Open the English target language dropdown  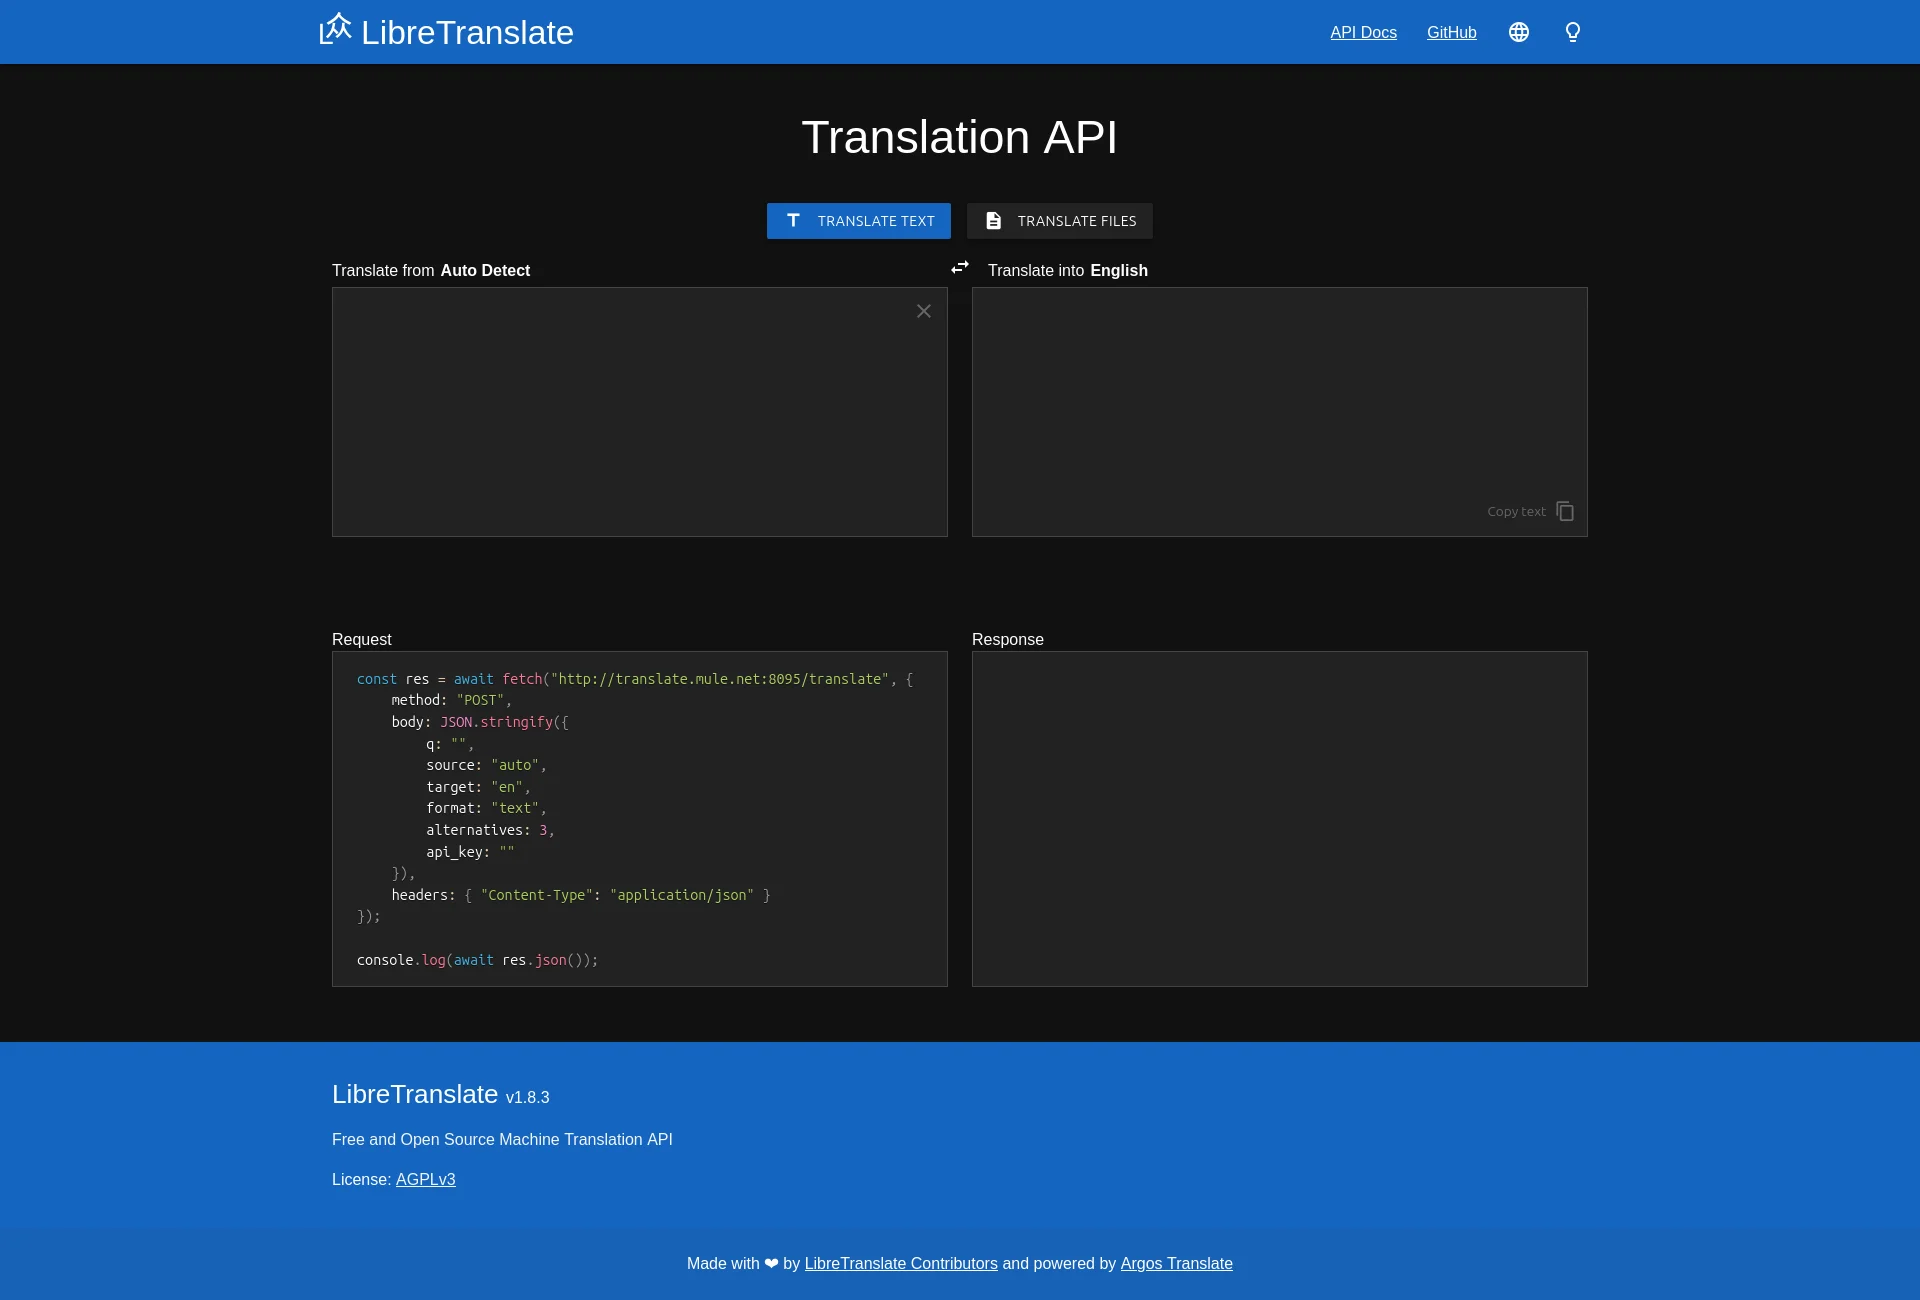point(1119,270)
